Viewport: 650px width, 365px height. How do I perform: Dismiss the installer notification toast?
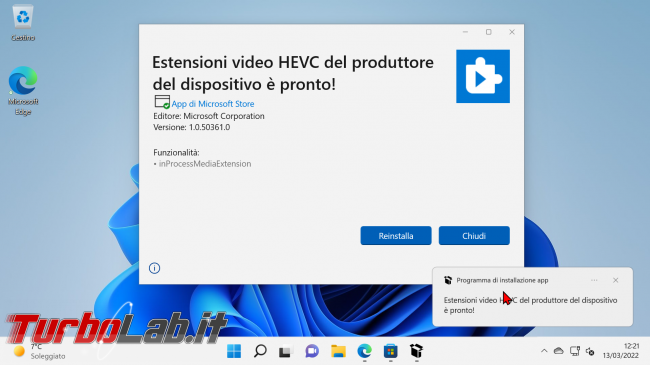tap(616, 280)
